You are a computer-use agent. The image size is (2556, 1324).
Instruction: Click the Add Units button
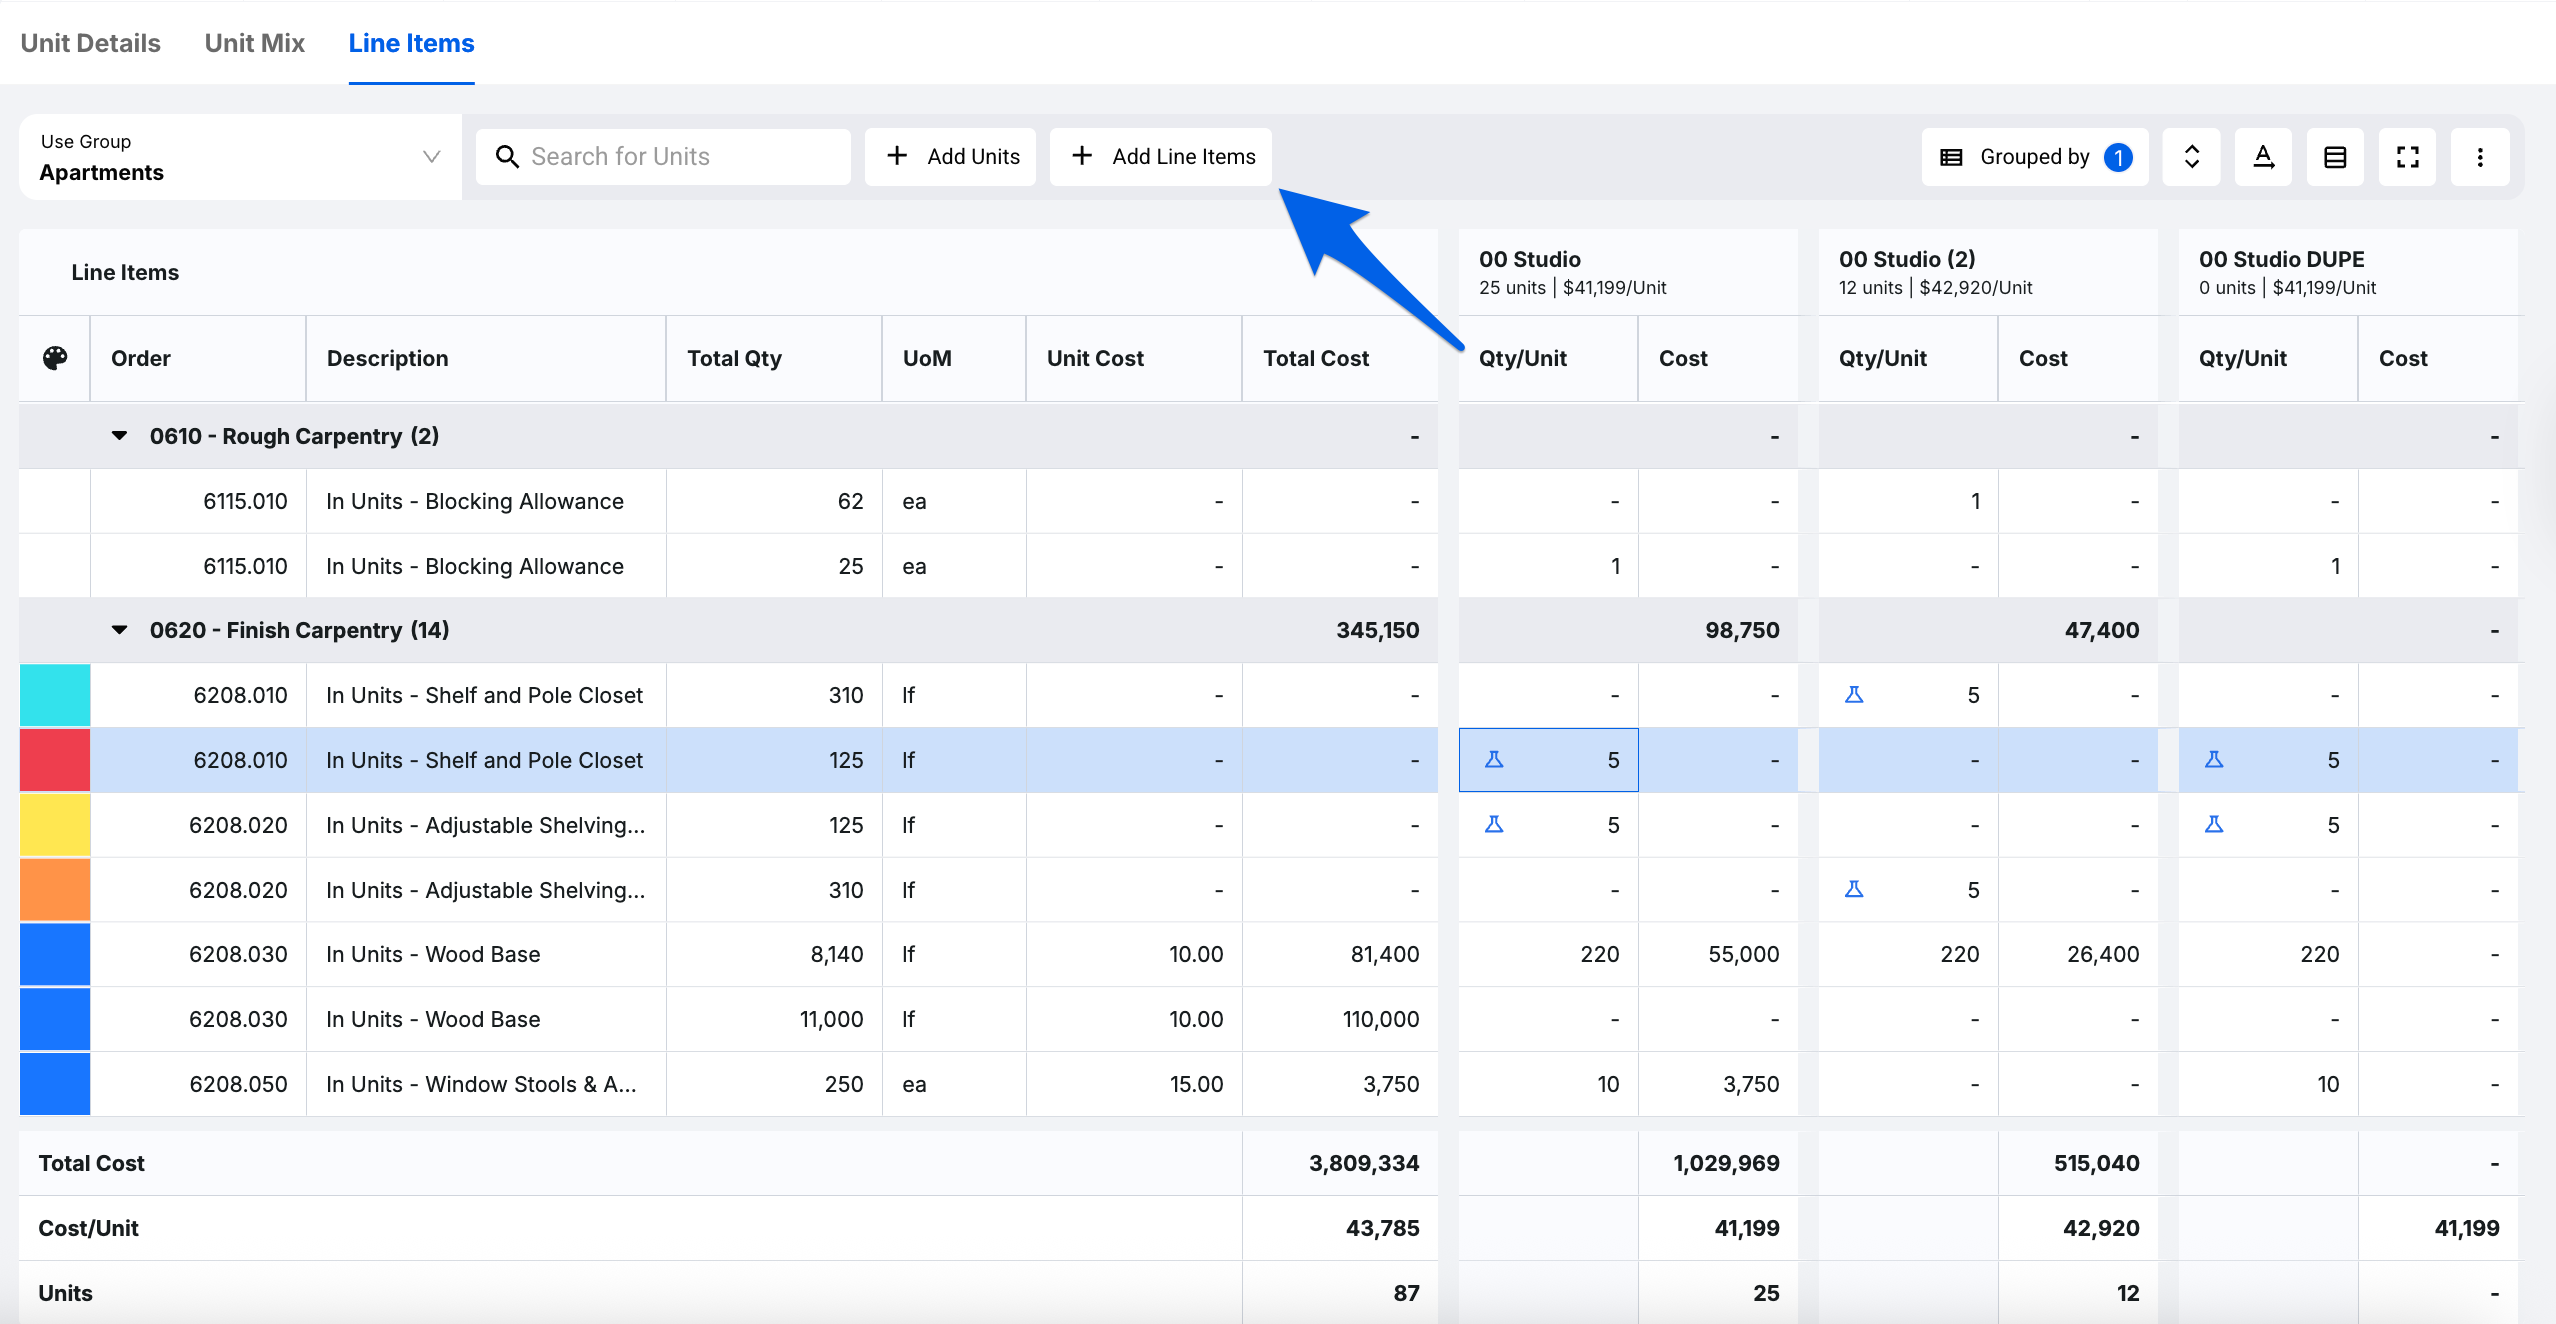tap(951, 157)
